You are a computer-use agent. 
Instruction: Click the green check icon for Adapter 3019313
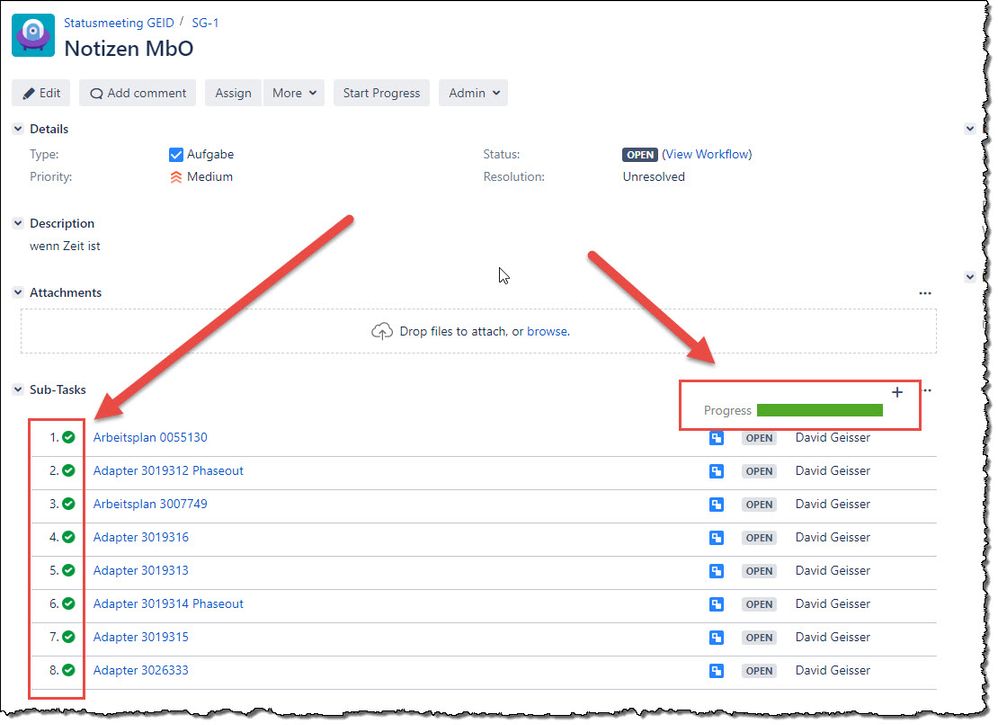(69, 570)
